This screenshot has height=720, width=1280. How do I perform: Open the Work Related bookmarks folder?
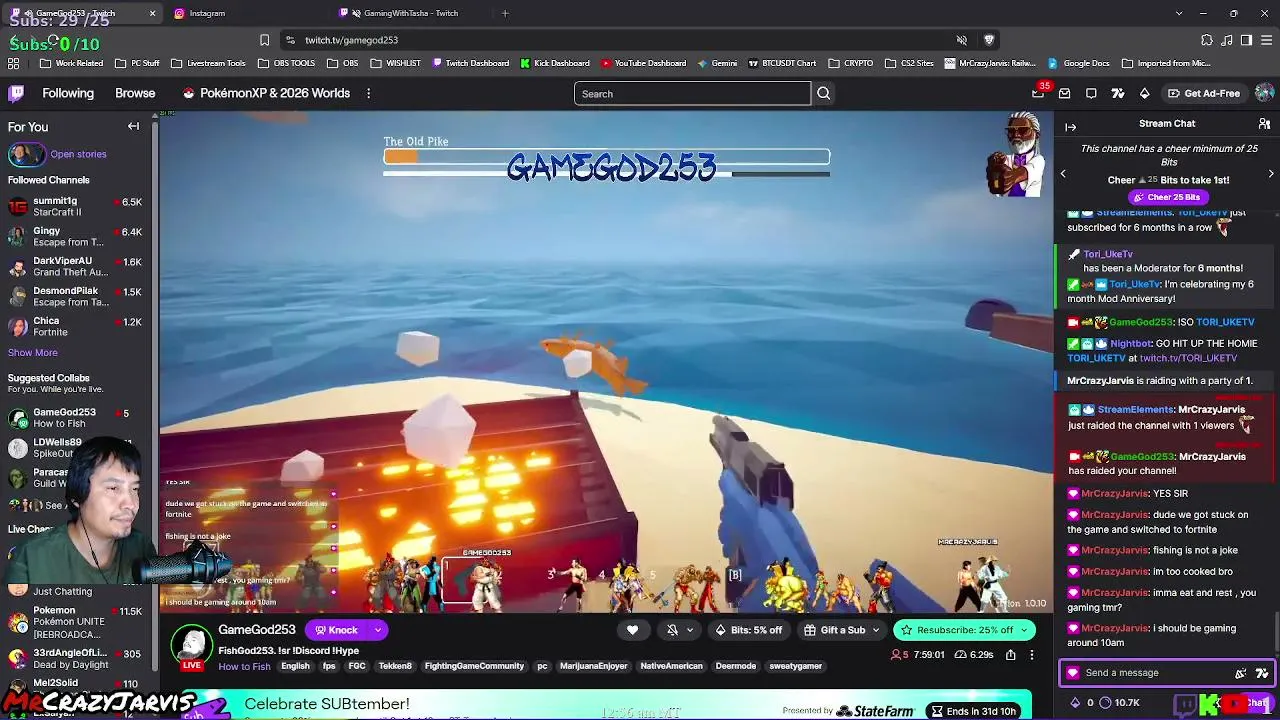pyautogui.click(x=71, y=63)
